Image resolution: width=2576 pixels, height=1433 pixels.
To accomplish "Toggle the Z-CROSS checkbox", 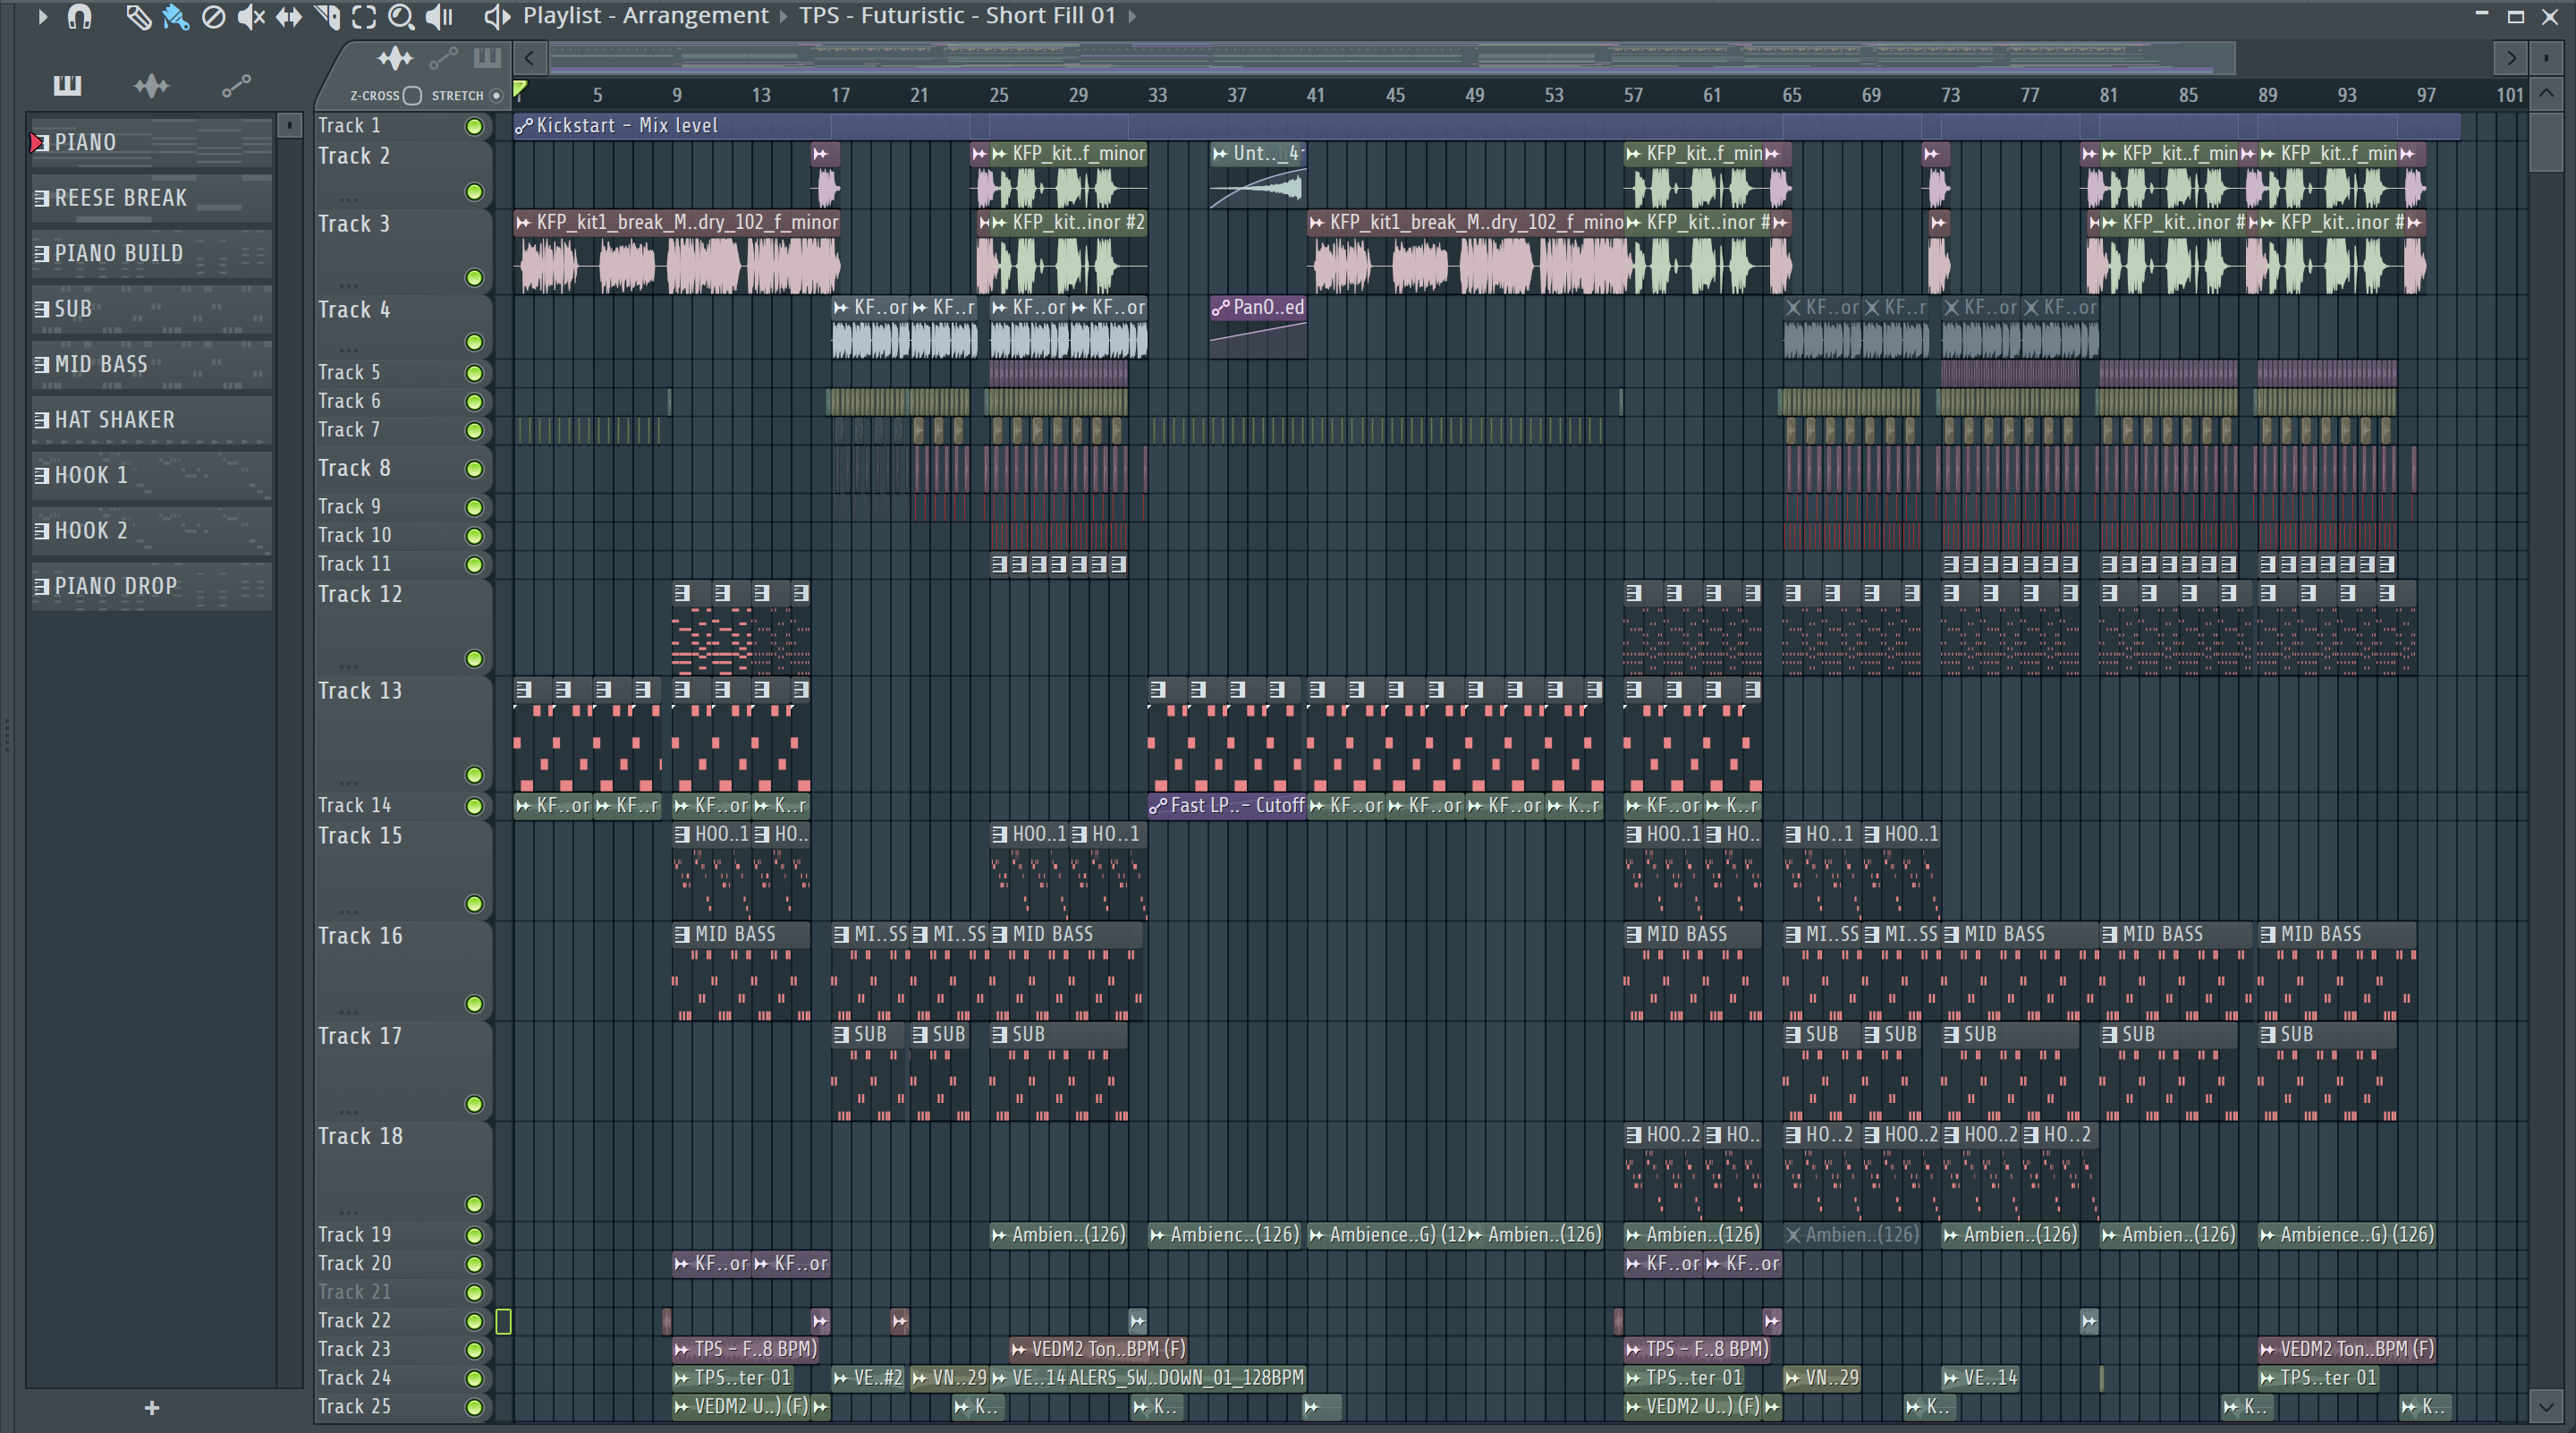I will [412, 96].
